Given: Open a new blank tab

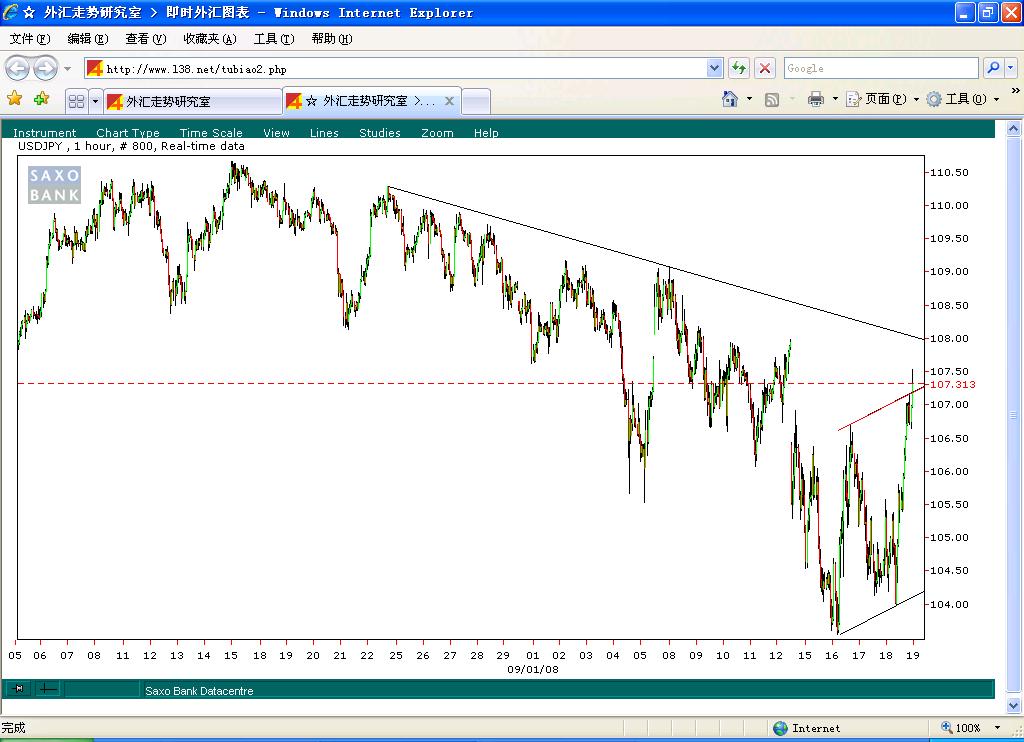Looking at the screenshot, I should (x=476, y=102).
